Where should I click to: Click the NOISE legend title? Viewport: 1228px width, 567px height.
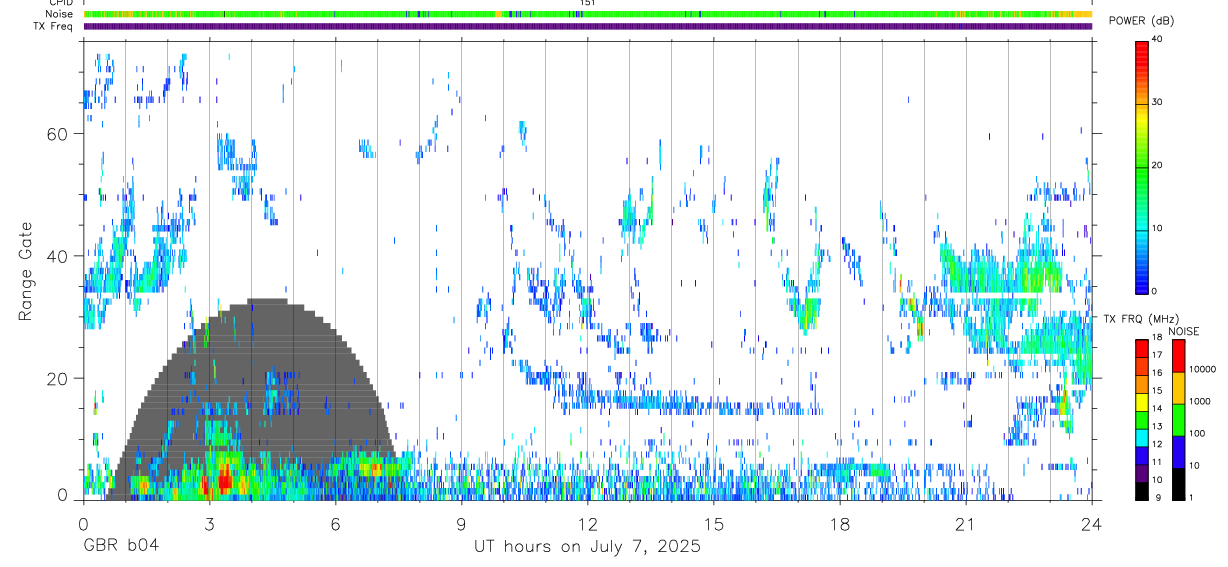coord(1185,331)
